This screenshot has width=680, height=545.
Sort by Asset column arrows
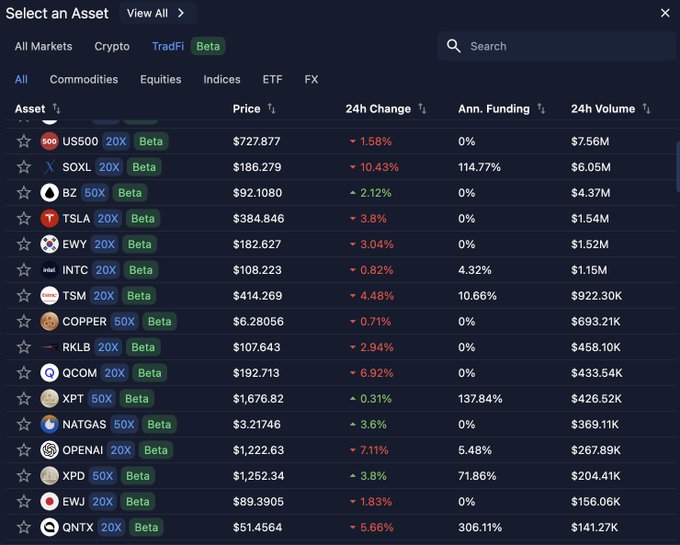56,108
